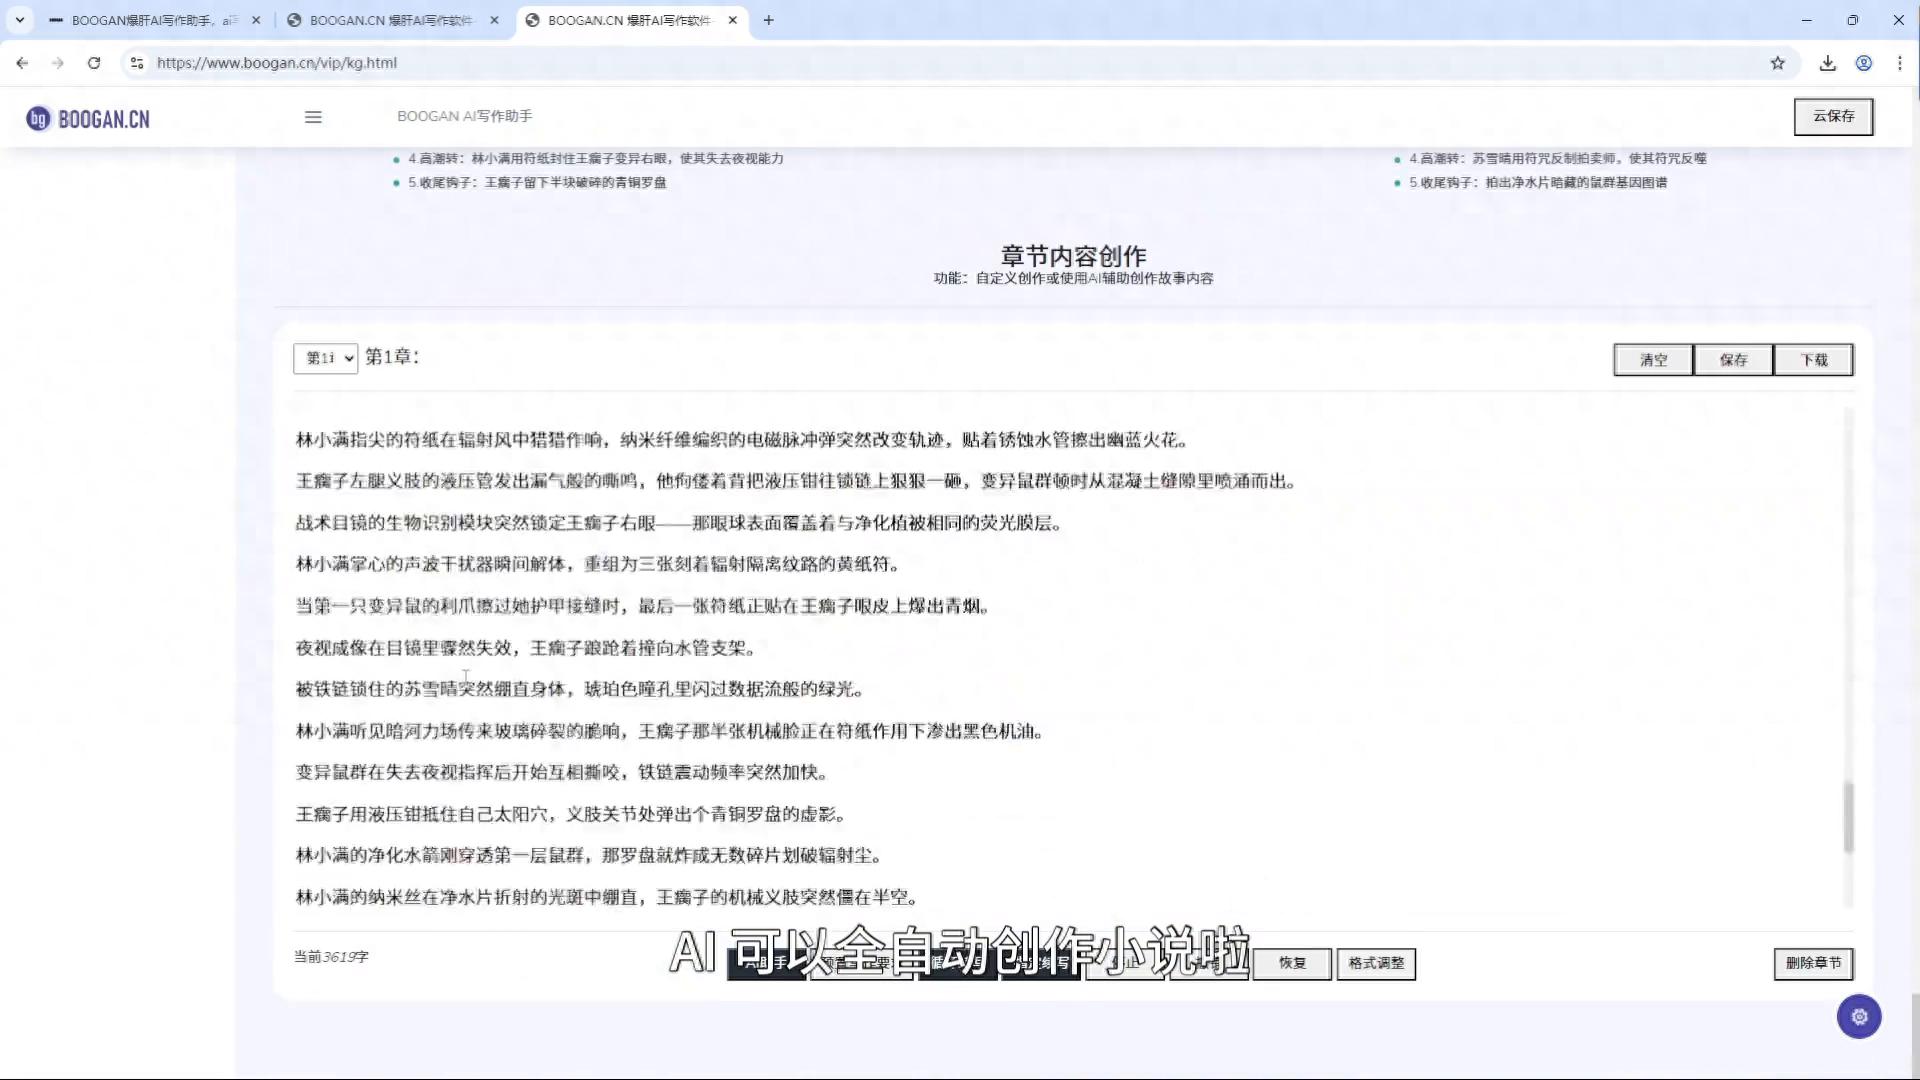Delete the chapter via 删除章节 button
This screenshot has height=1080, width=1920.
click(1813, 964)
